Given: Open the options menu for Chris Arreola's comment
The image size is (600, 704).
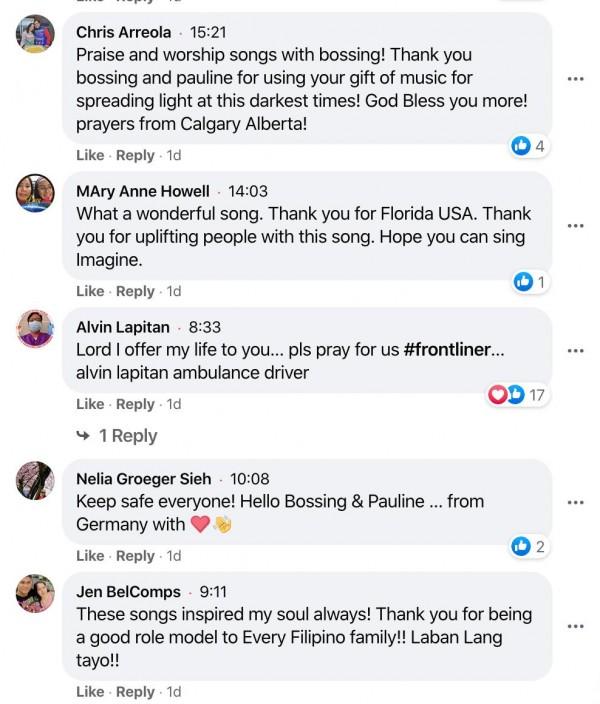Looking at the screenshot, I should pos(574,79).
